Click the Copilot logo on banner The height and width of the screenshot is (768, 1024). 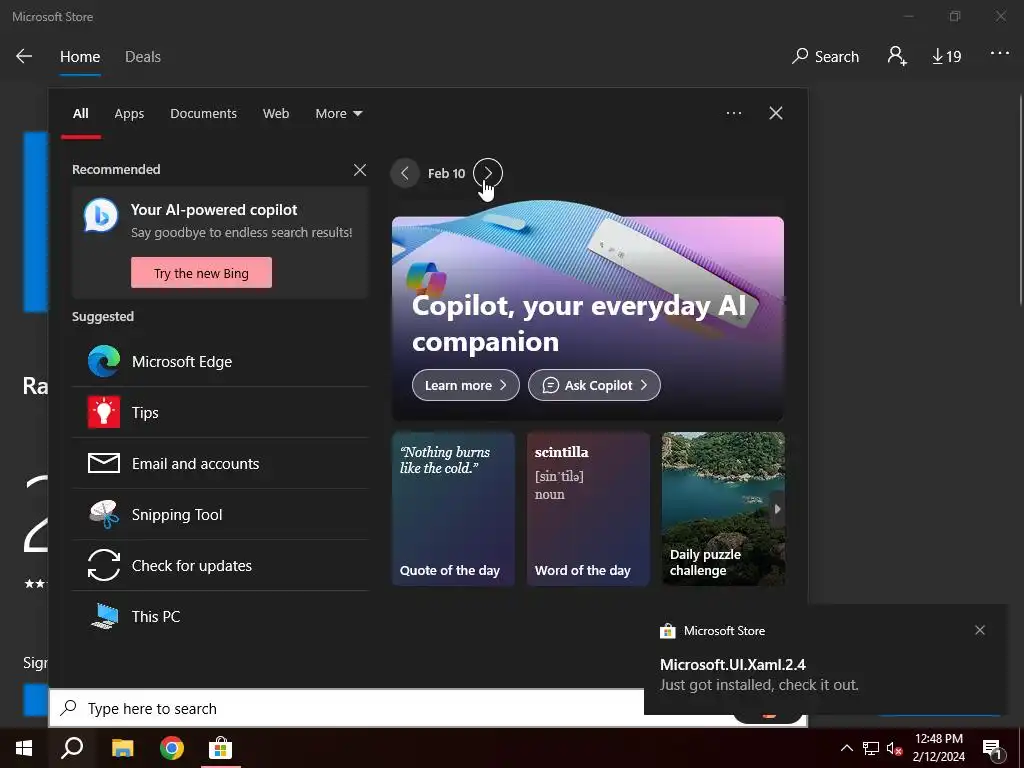[425, 278]
